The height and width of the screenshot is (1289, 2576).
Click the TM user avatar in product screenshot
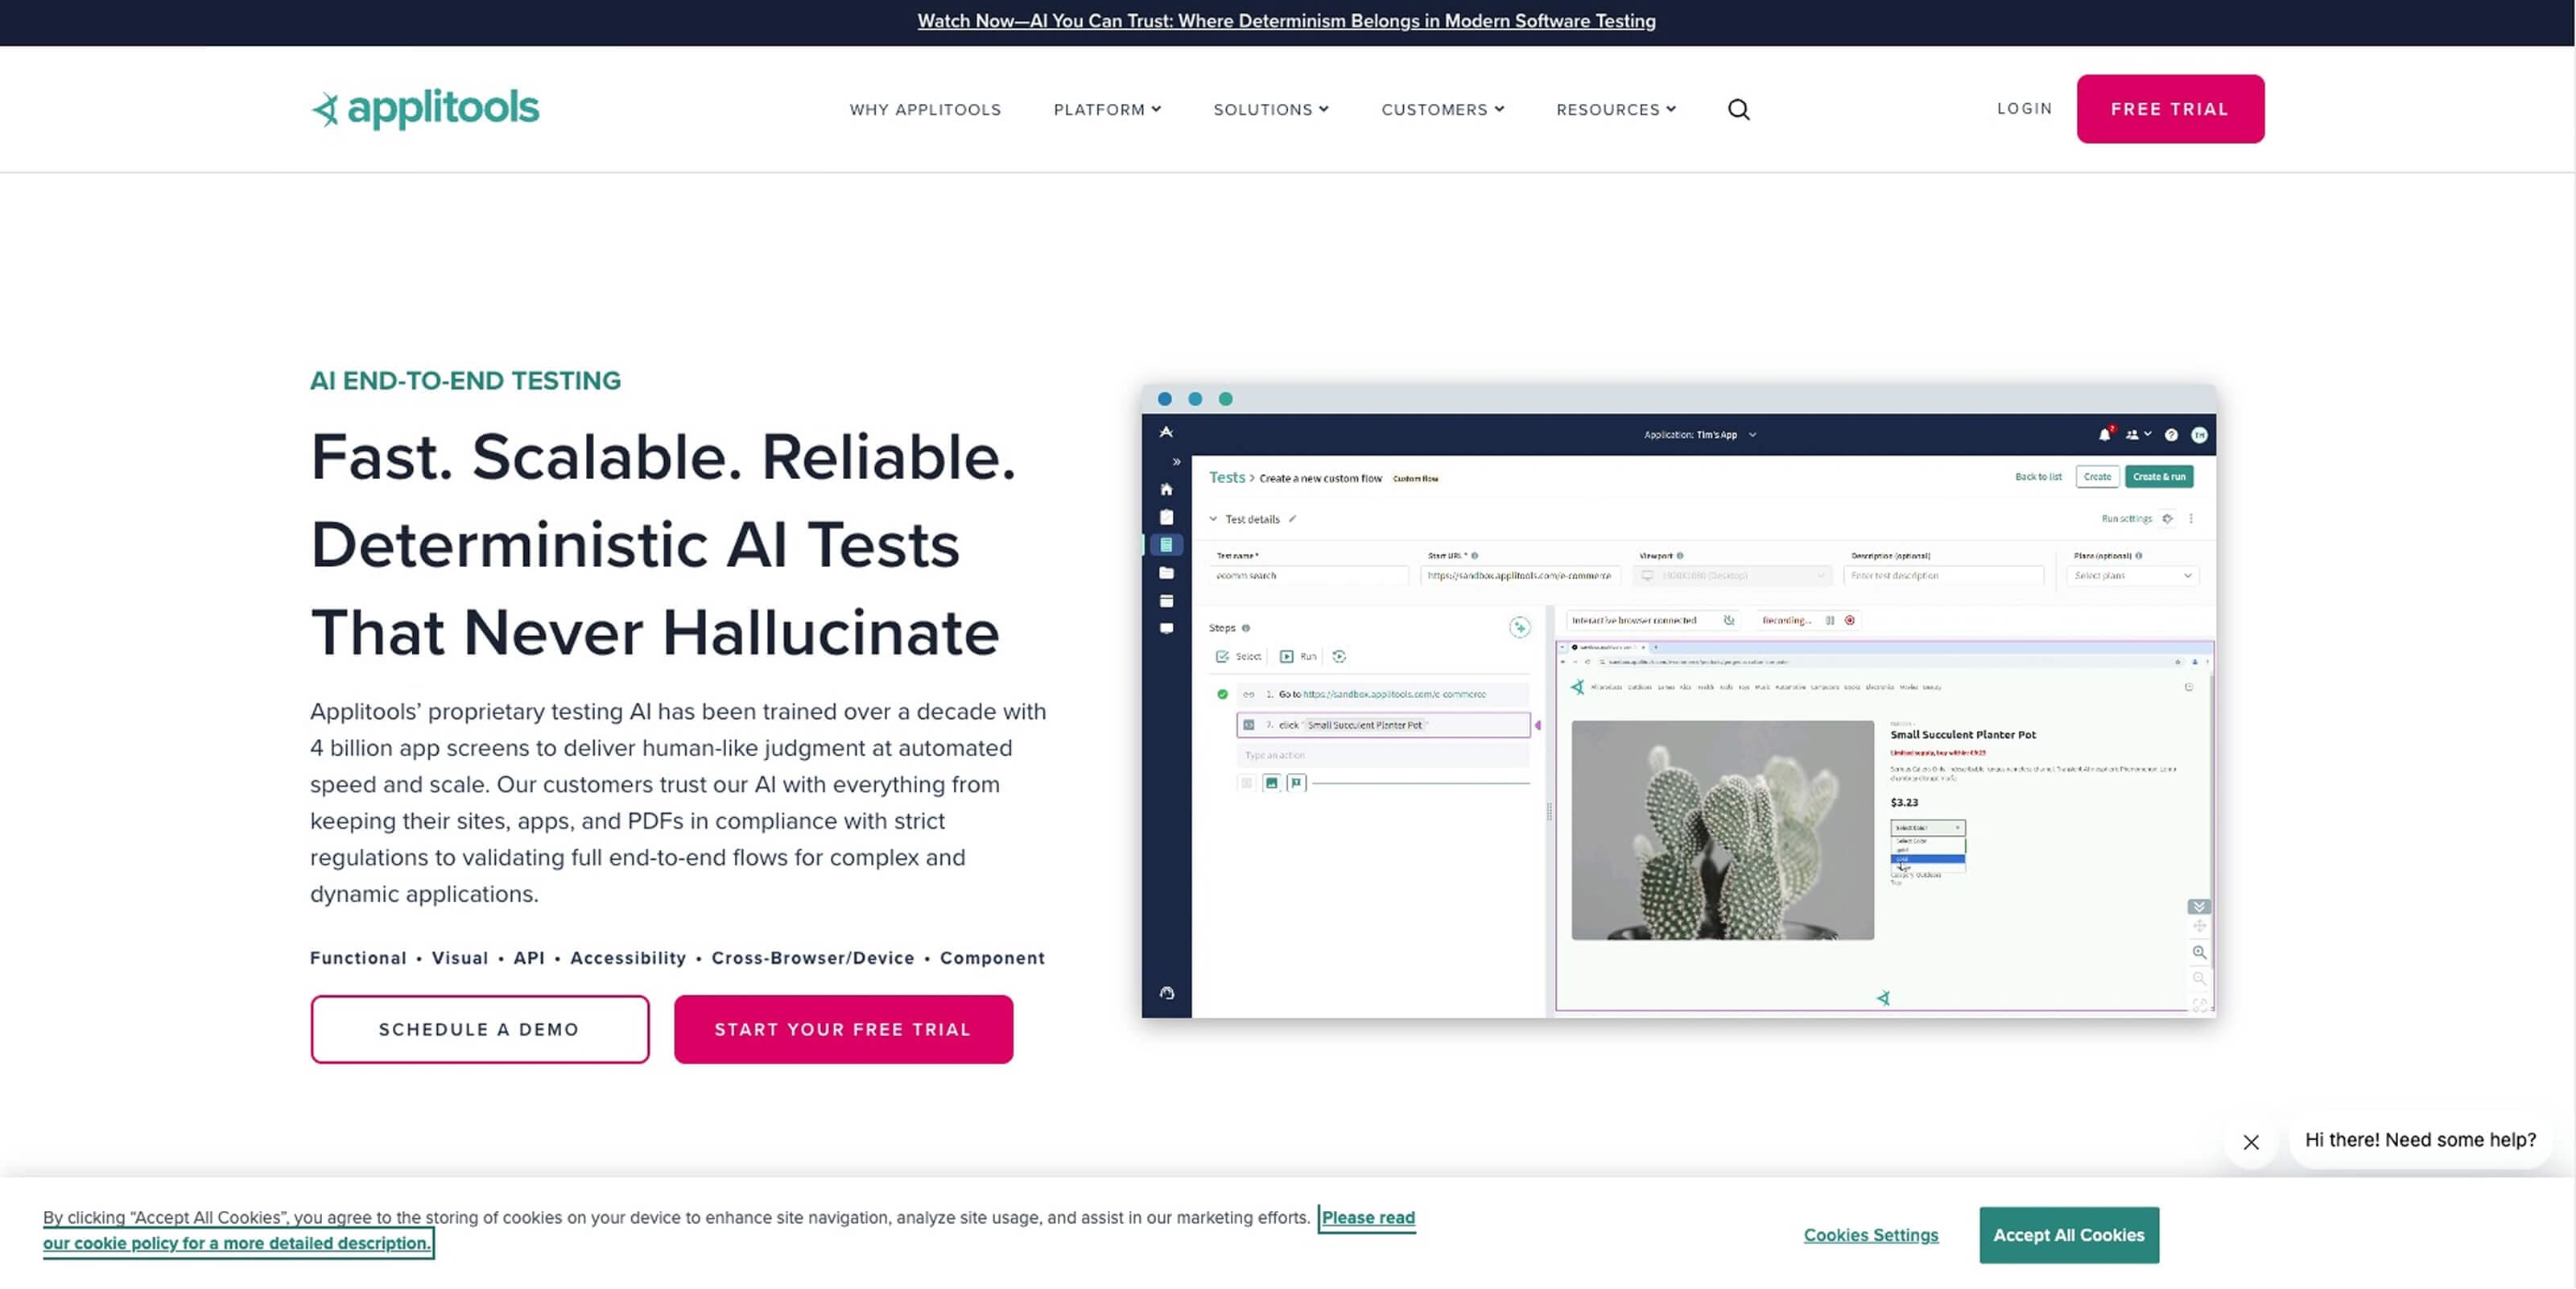(2199, 435)
